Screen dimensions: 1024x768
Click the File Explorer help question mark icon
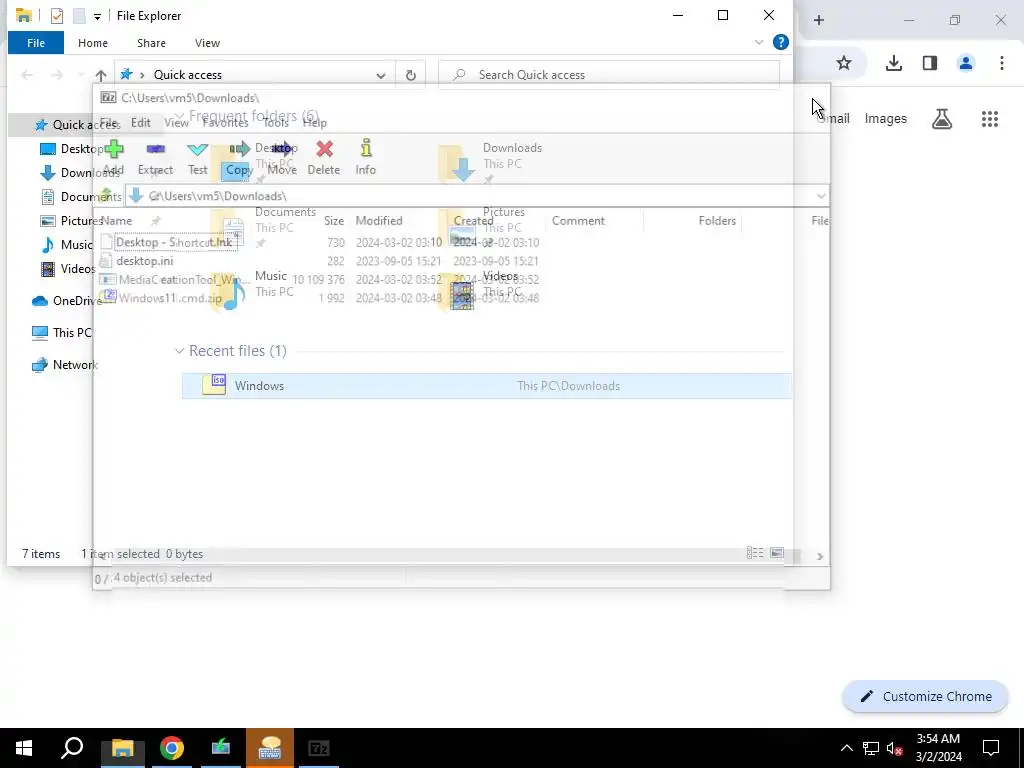click(780, 42)
